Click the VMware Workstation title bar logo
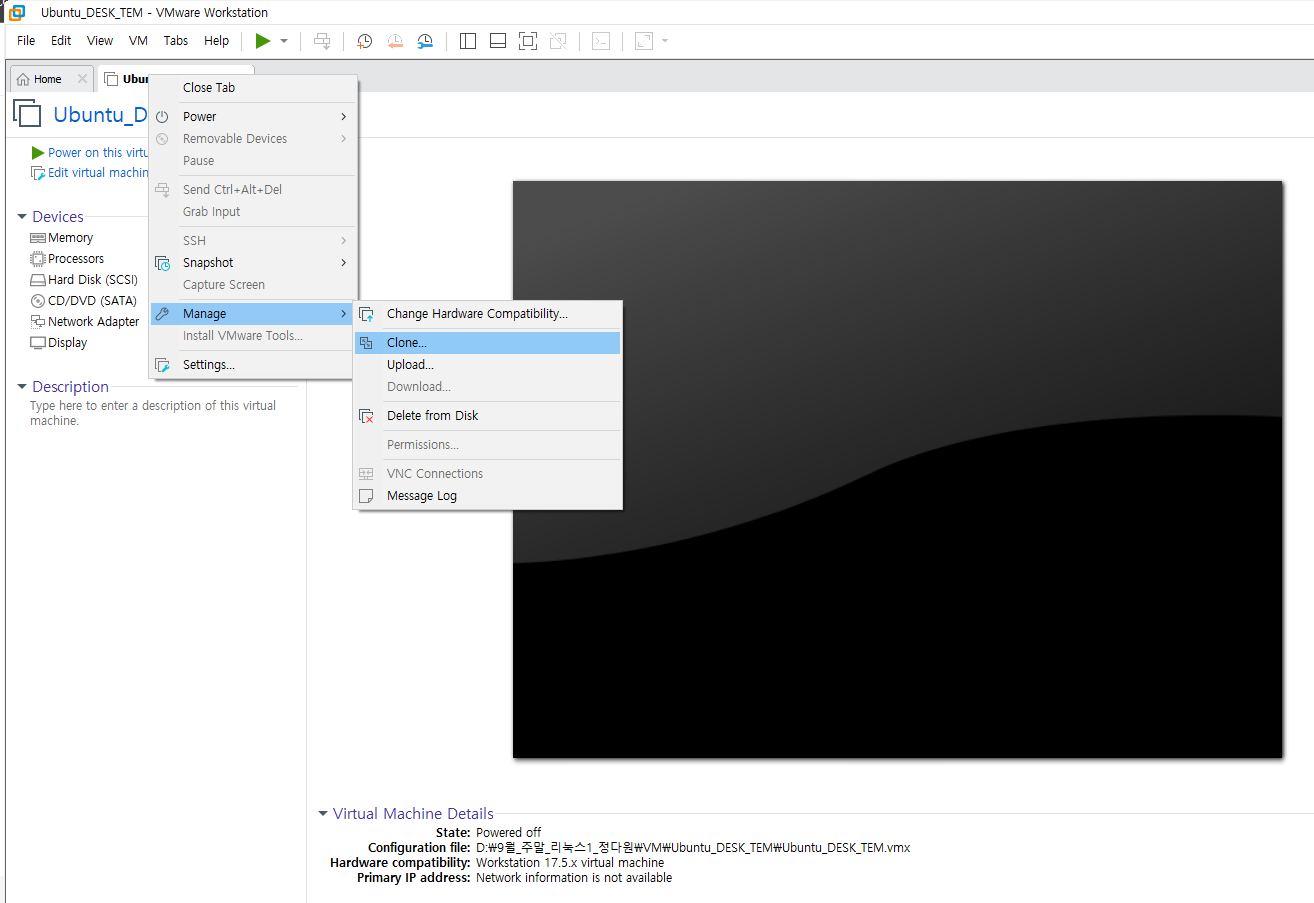The image size is (1314, 903). (x=17, y=13)
